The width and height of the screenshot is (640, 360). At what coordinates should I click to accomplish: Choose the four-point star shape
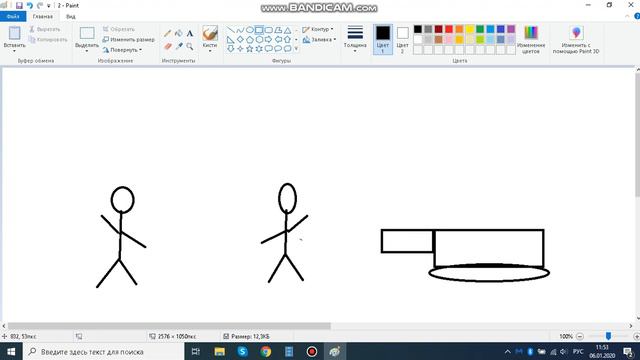click(240, 49)
